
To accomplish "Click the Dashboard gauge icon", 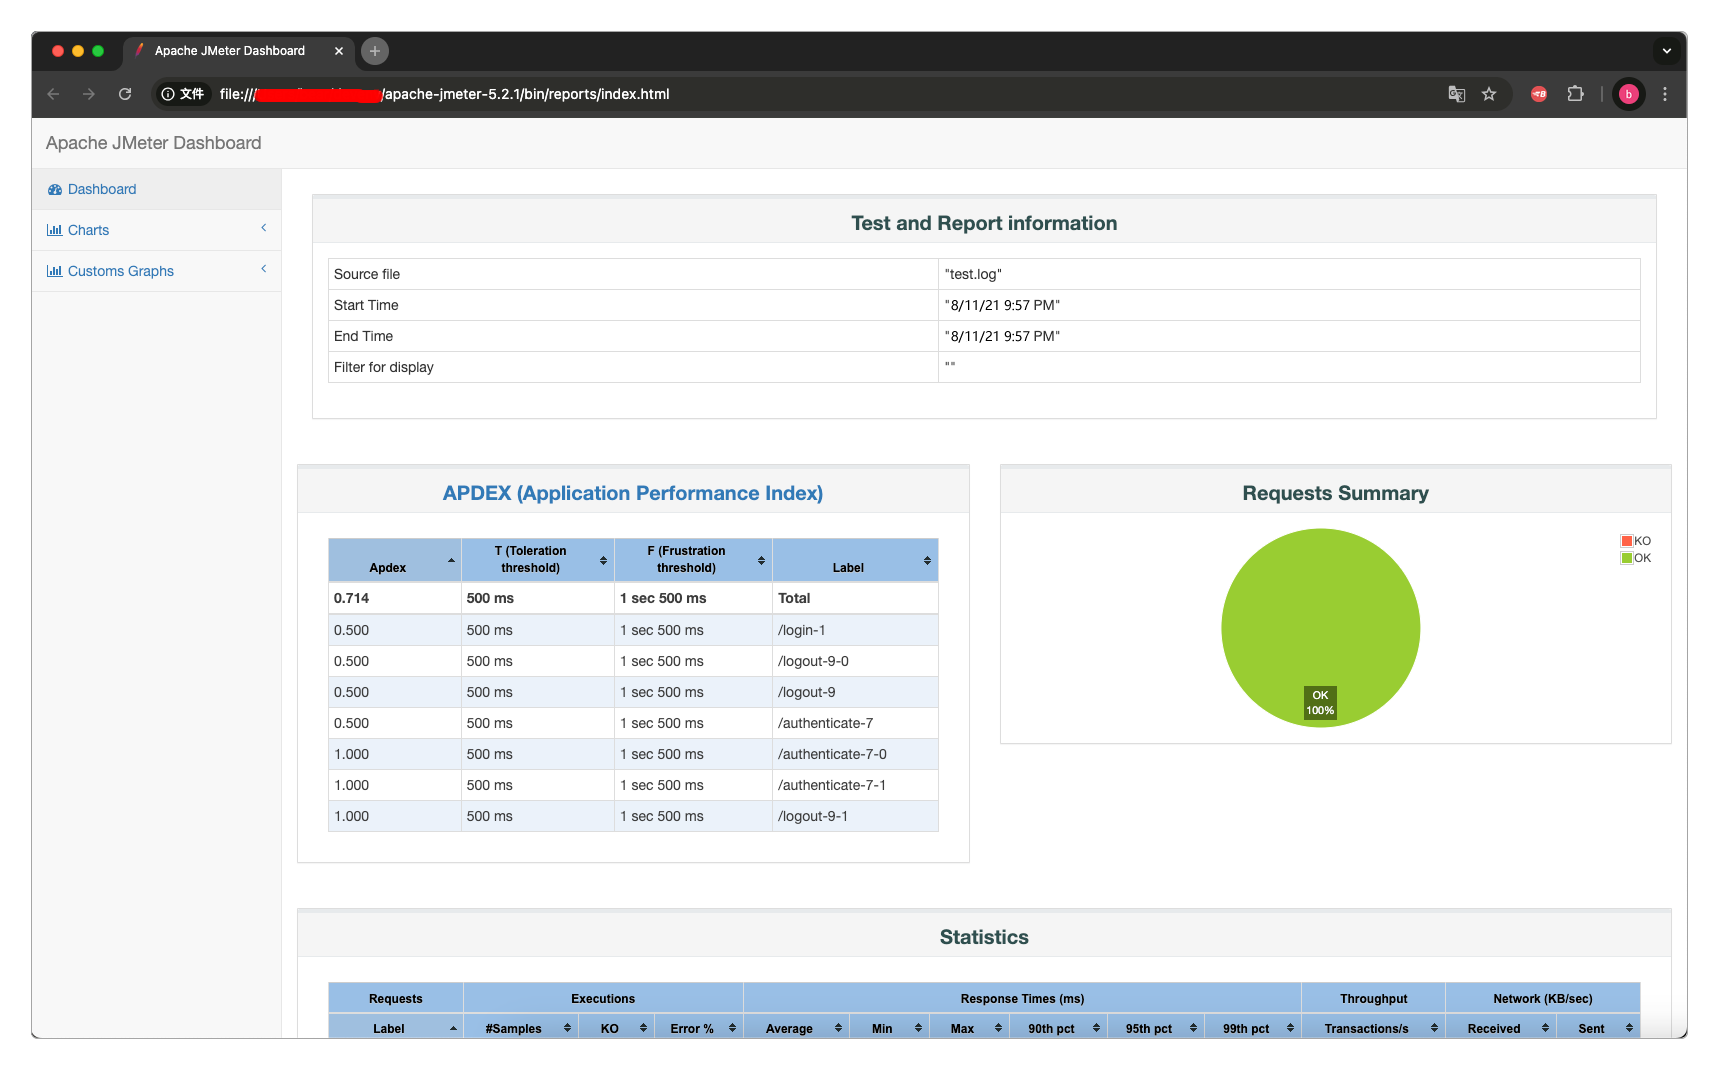I will point(55,189).
